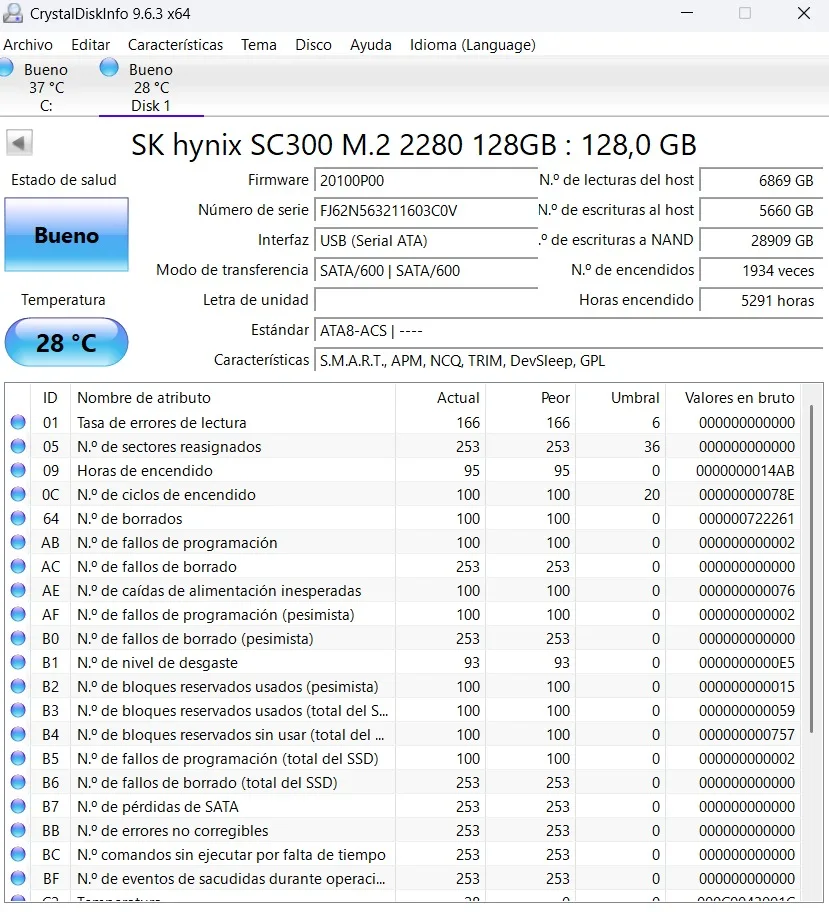Click the blue dot beside N.º de ciclos de encendido
This screenshot has width=829, height=912.
tap(18, 494)
